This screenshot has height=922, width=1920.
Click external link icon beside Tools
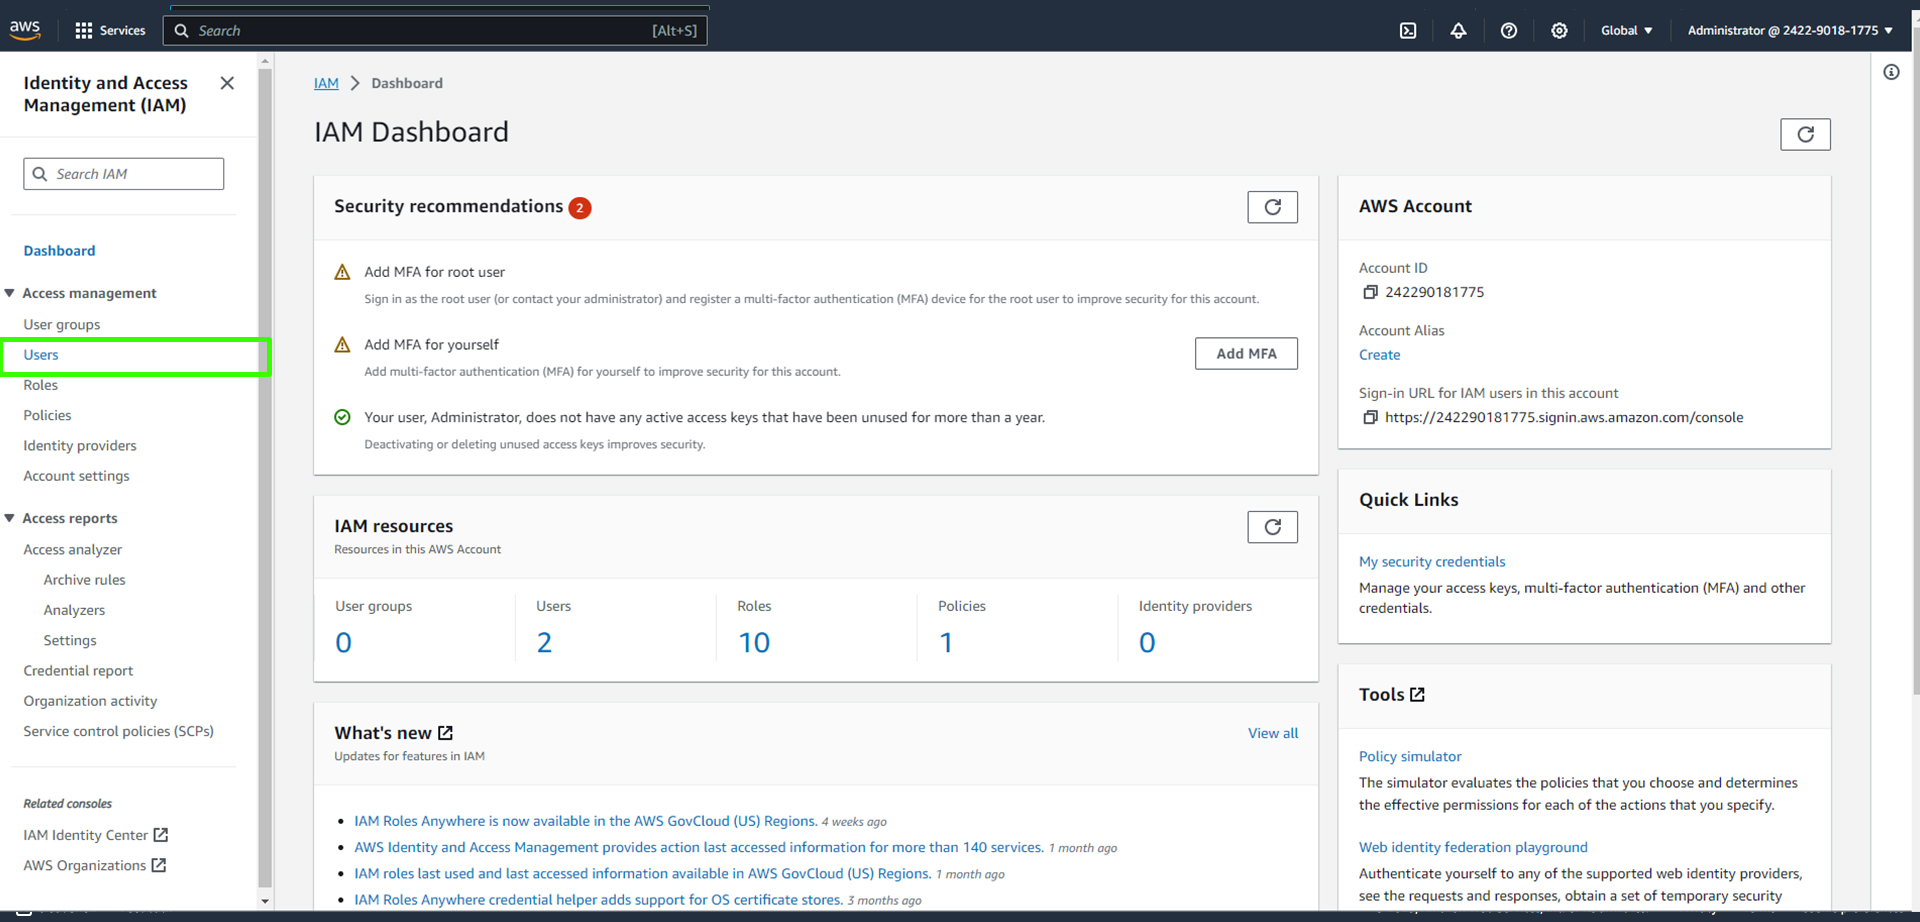[x=1417, y=694]
